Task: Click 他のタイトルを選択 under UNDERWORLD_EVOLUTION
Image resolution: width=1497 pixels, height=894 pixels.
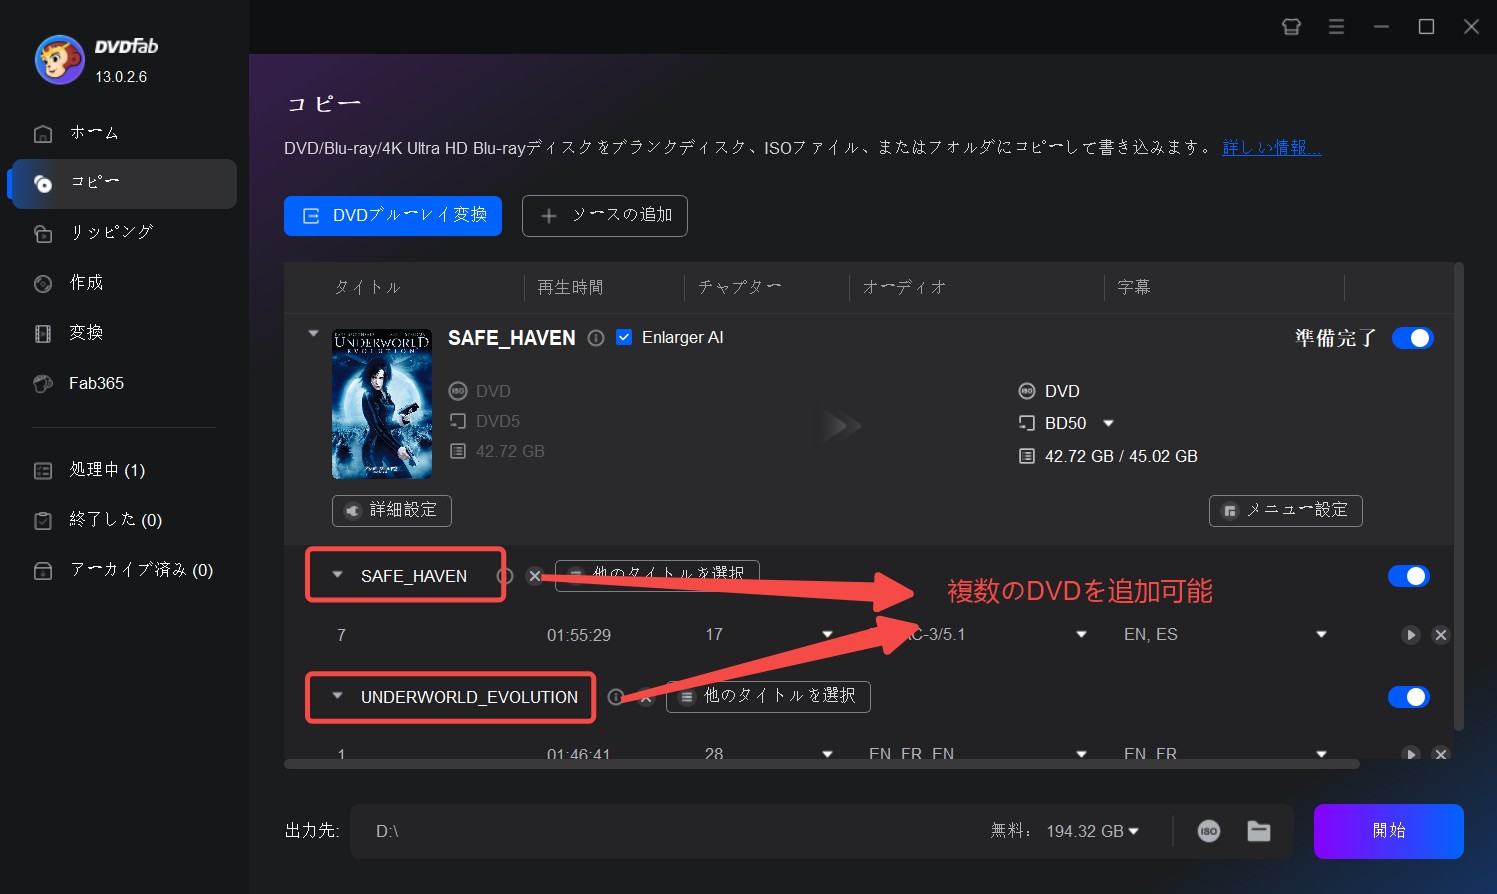Action: pyautogui.click(x=768, y=696)
